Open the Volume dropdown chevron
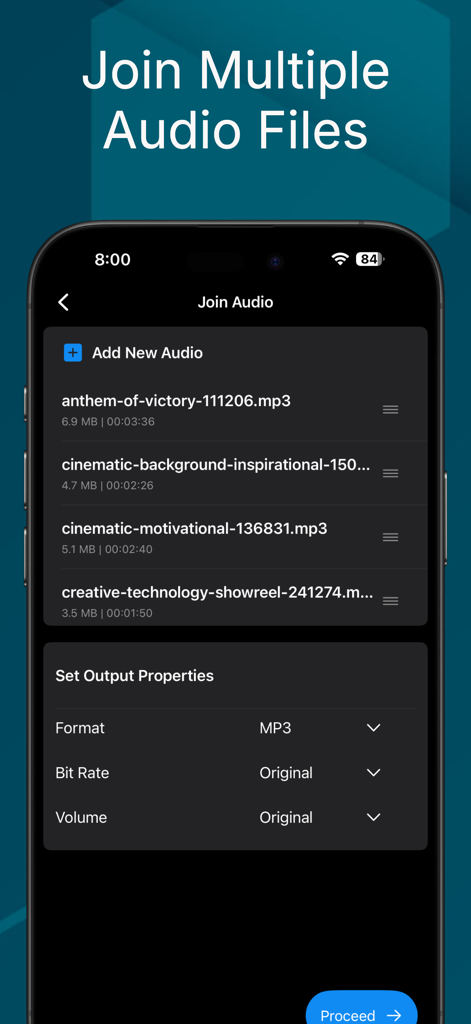The height and width of the screenshot is (1024, 471). (x=374, y=817)
